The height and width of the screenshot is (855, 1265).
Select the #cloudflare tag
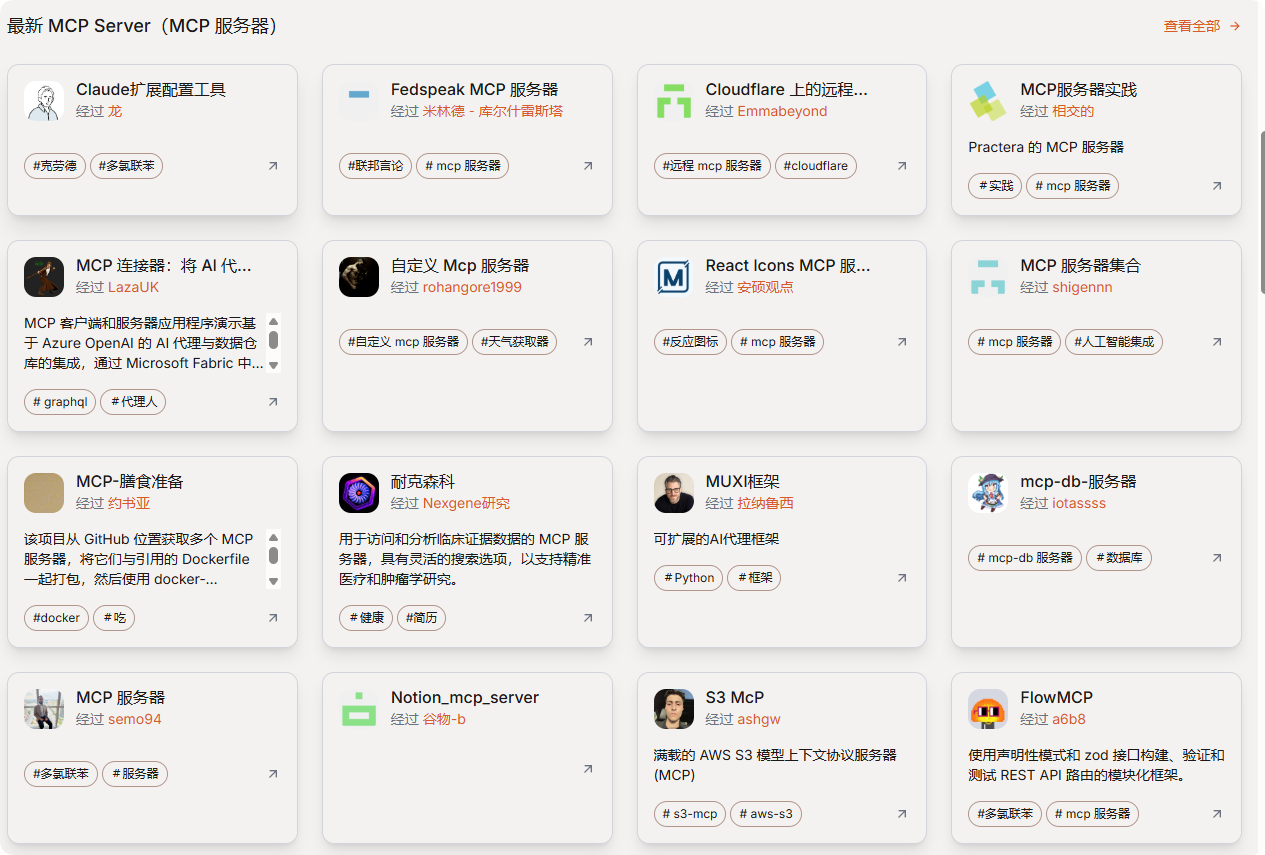(x=815, y=166)
